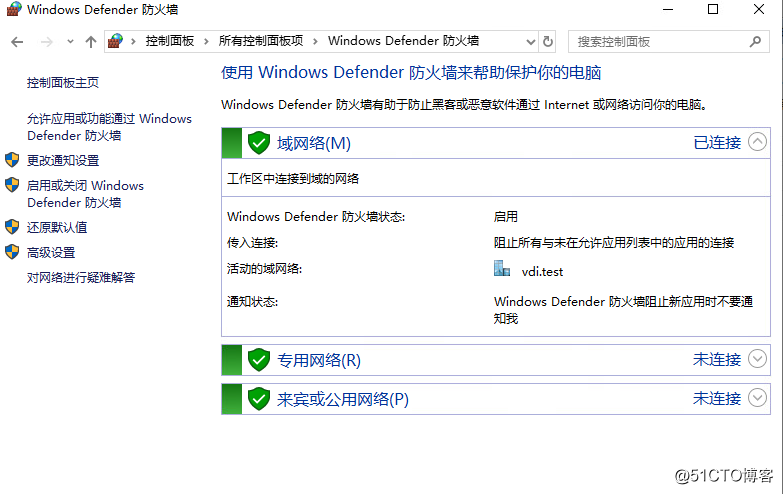Click the Back navigation arrow

[17, 42]
